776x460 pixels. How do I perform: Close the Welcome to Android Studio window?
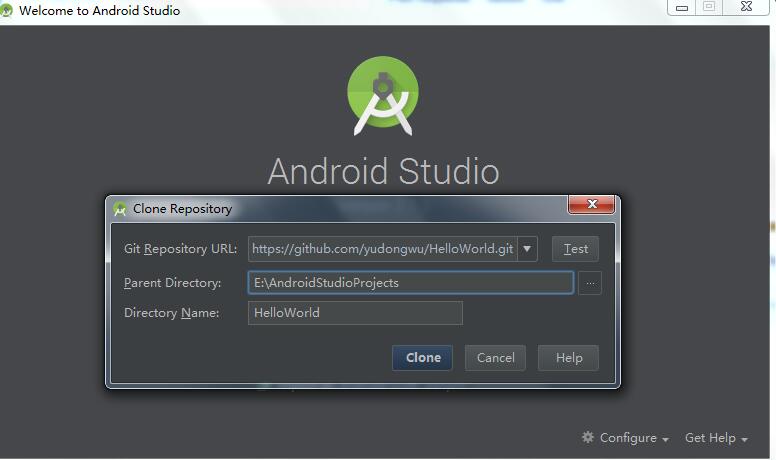pos(746,7)
